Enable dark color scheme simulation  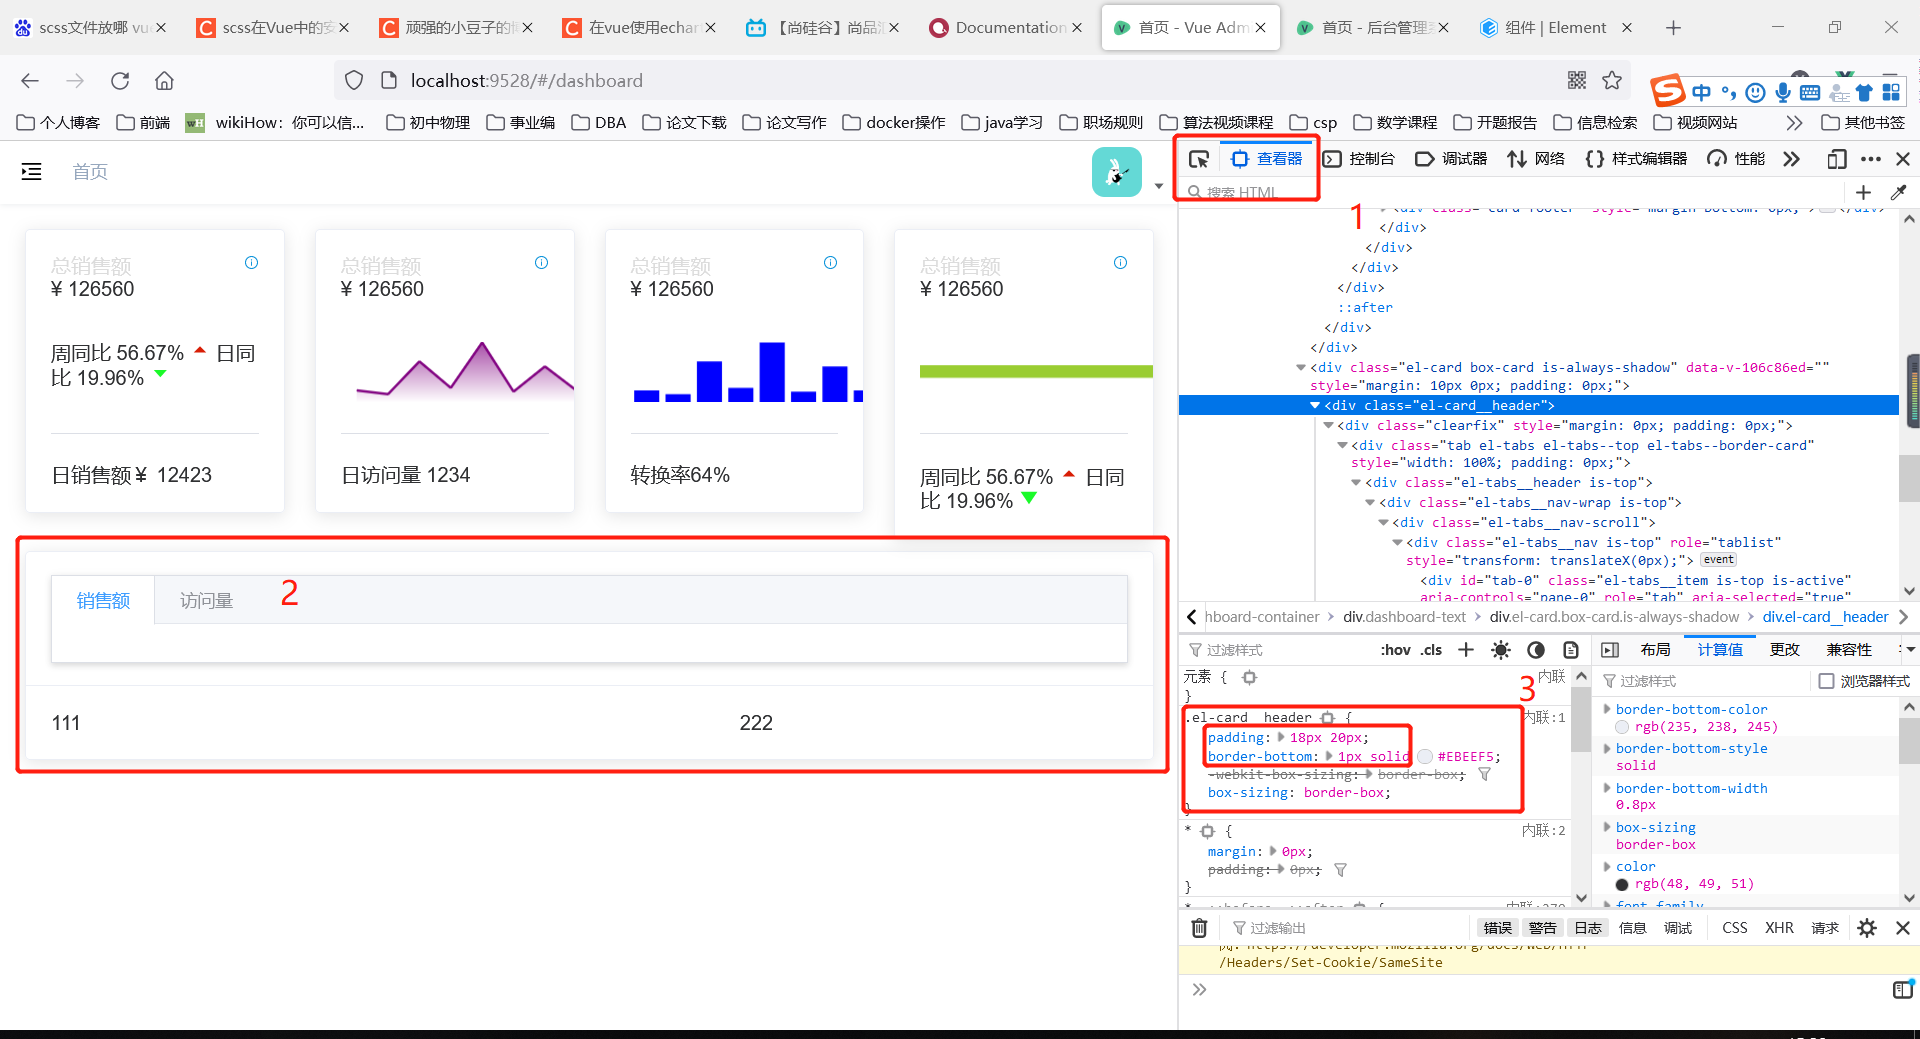[1537, 649]
